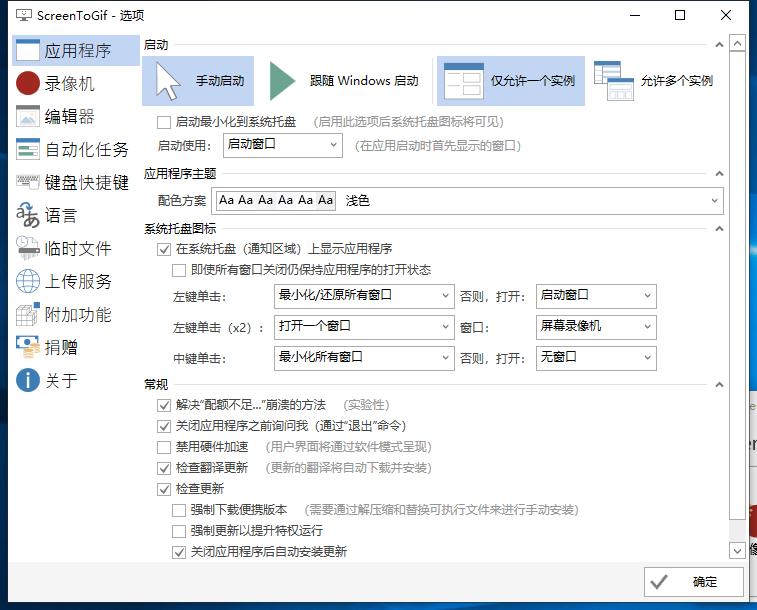This screenshot has width=757, height=610.
Task: Click the Aa color scheme preview swatch
Action: (276, 201)
